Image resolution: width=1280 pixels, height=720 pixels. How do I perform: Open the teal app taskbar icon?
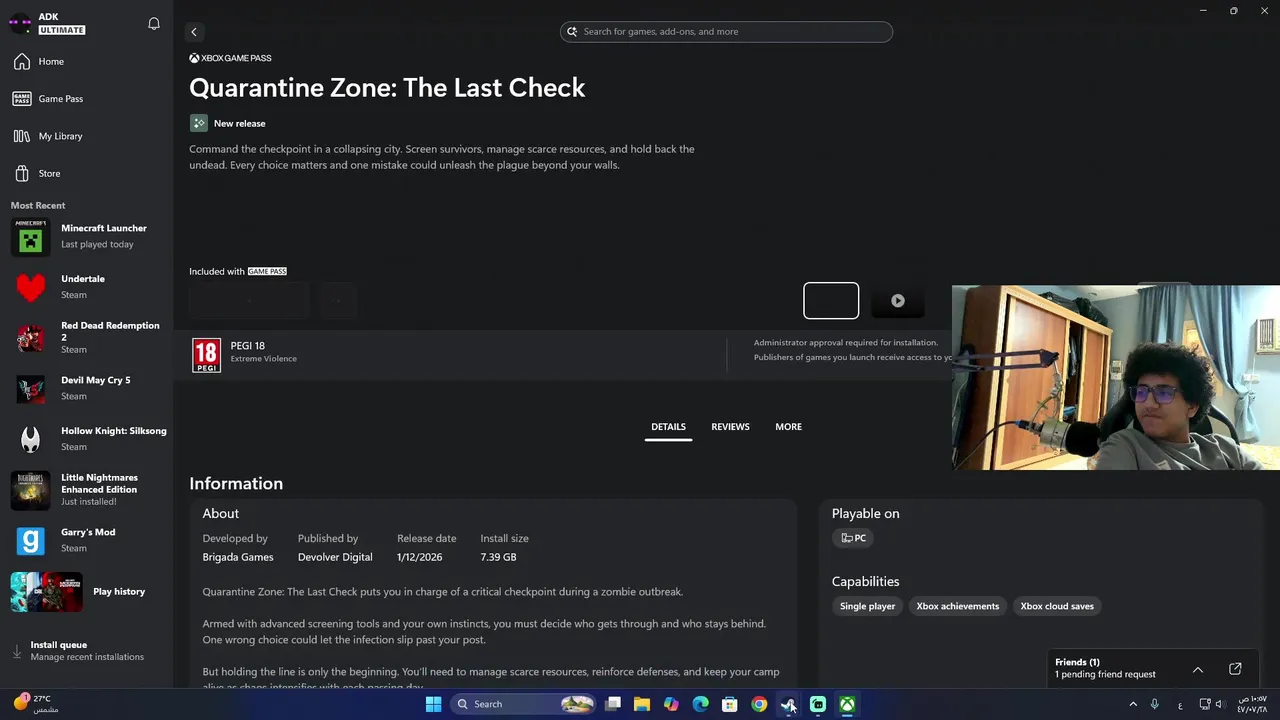coord(818,704)
